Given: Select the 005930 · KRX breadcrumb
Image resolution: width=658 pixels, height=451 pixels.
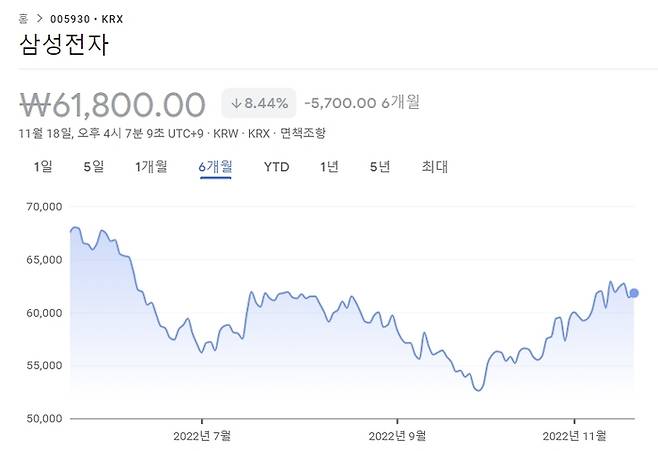Looking at the screenshot, I should coord(86,19).
